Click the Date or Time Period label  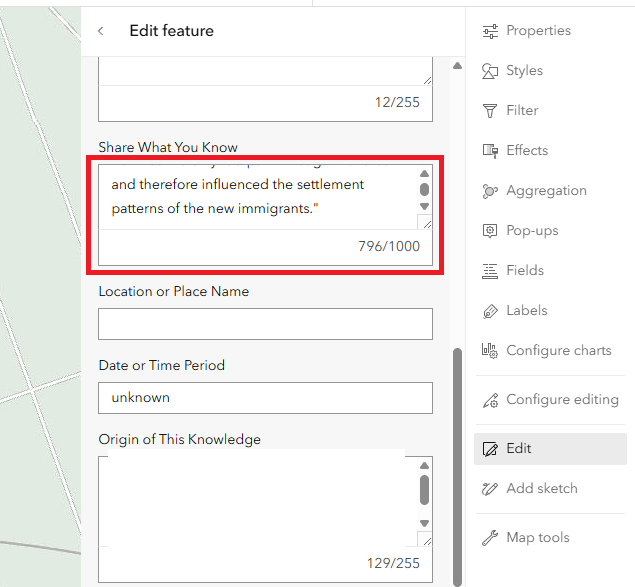pyautogui.click(x=162, y=365)
